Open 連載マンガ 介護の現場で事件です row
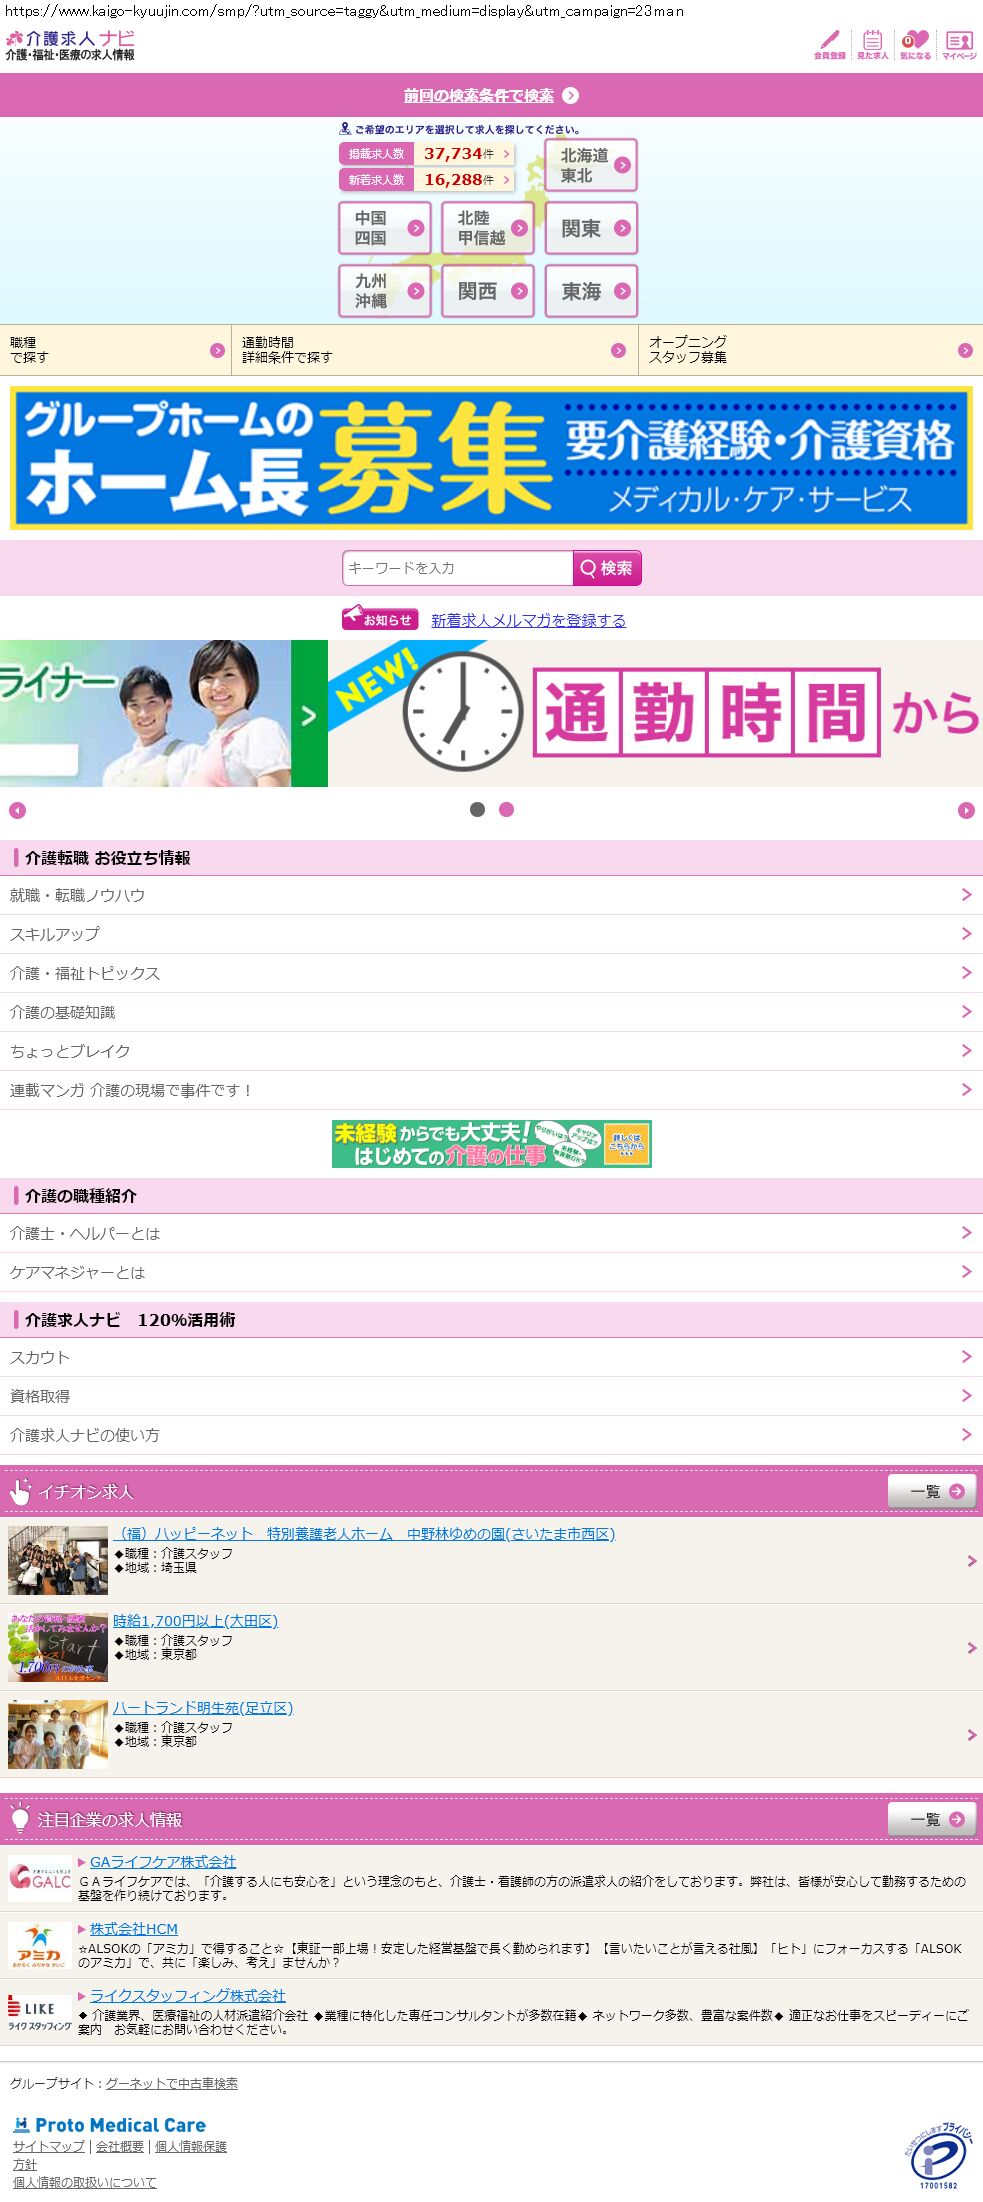This screenshot has height=2202, width=983. pos(491,1090)
